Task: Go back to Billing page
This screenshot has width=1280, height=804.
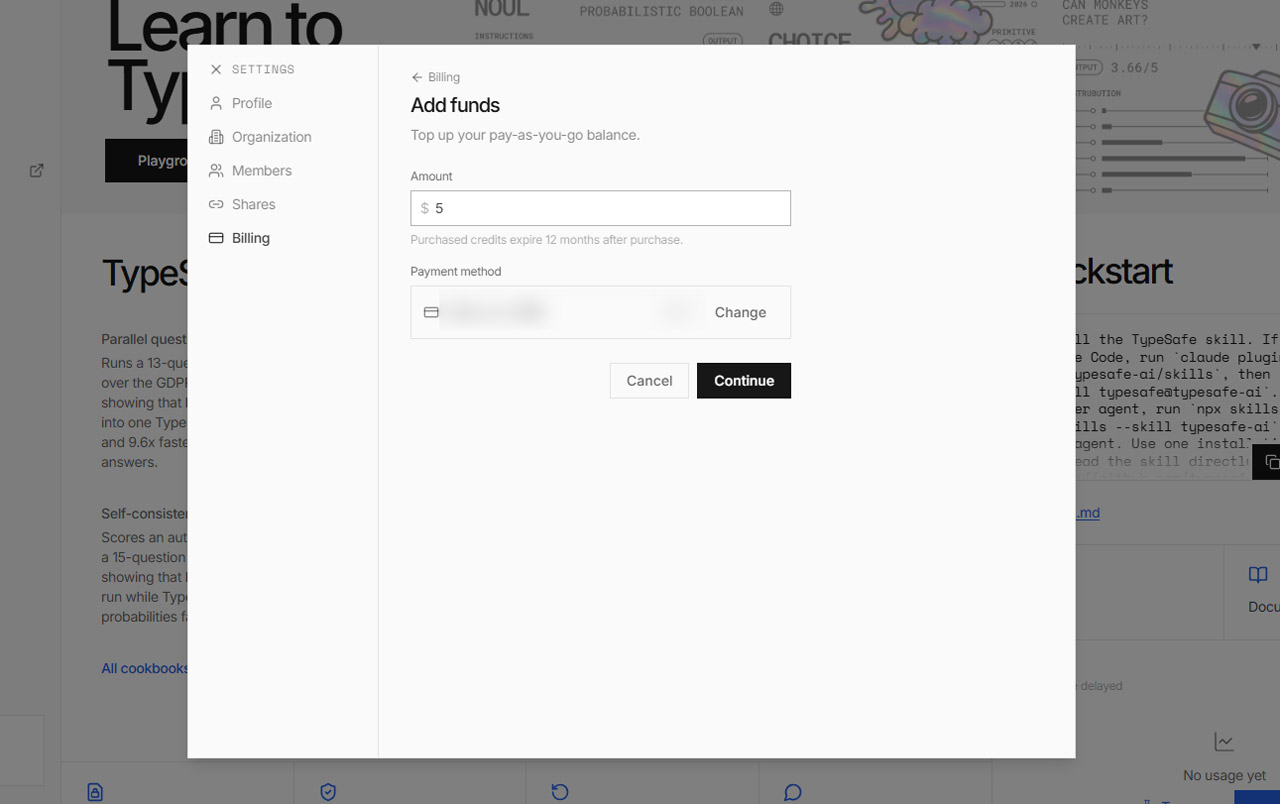Action: (x=435, y=77)
